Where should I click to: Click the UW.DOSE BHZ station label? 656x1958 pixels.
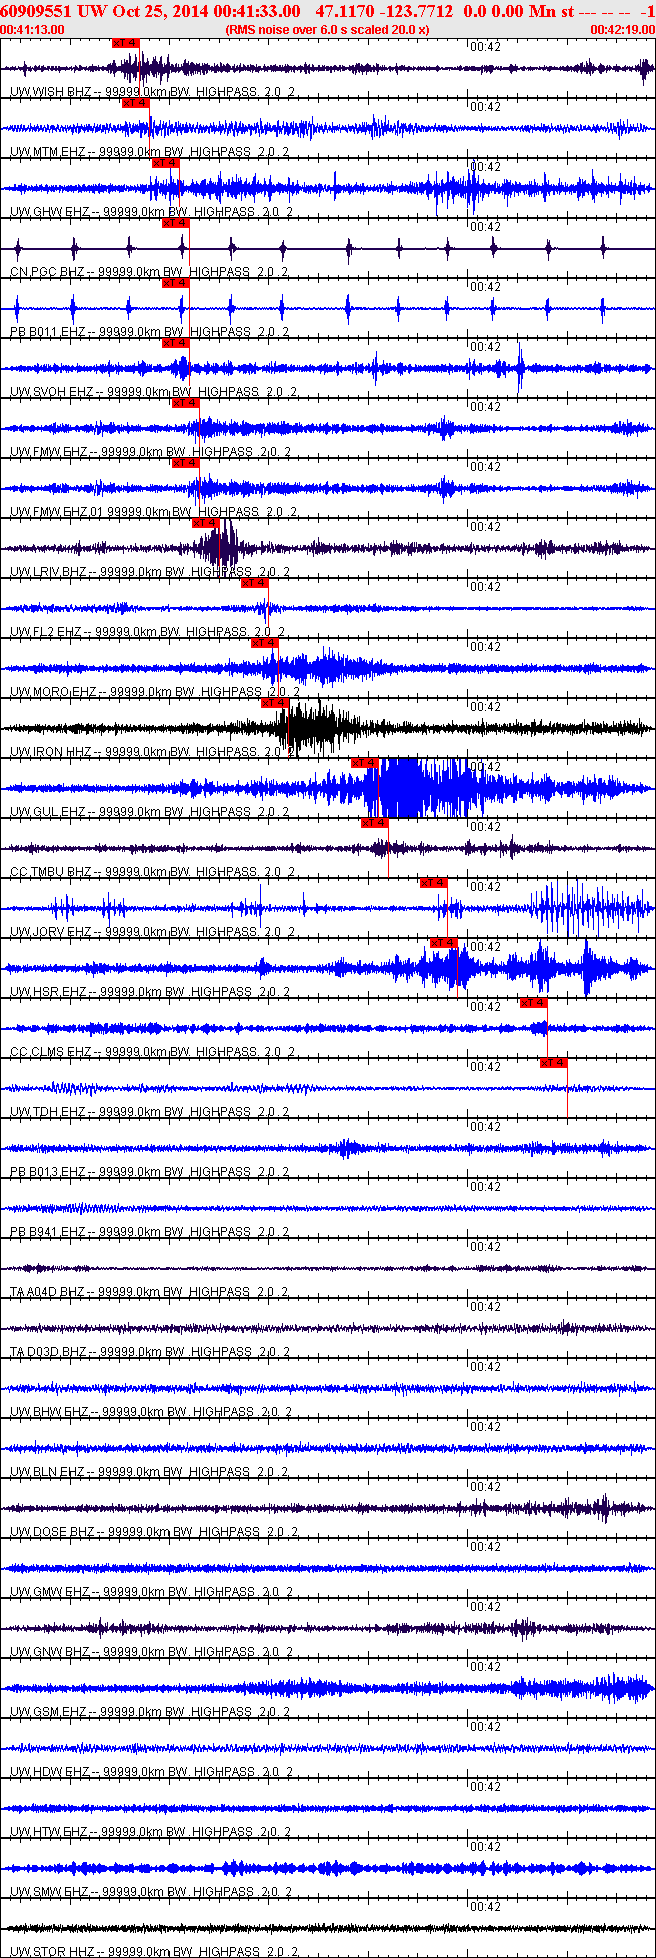154,1532
